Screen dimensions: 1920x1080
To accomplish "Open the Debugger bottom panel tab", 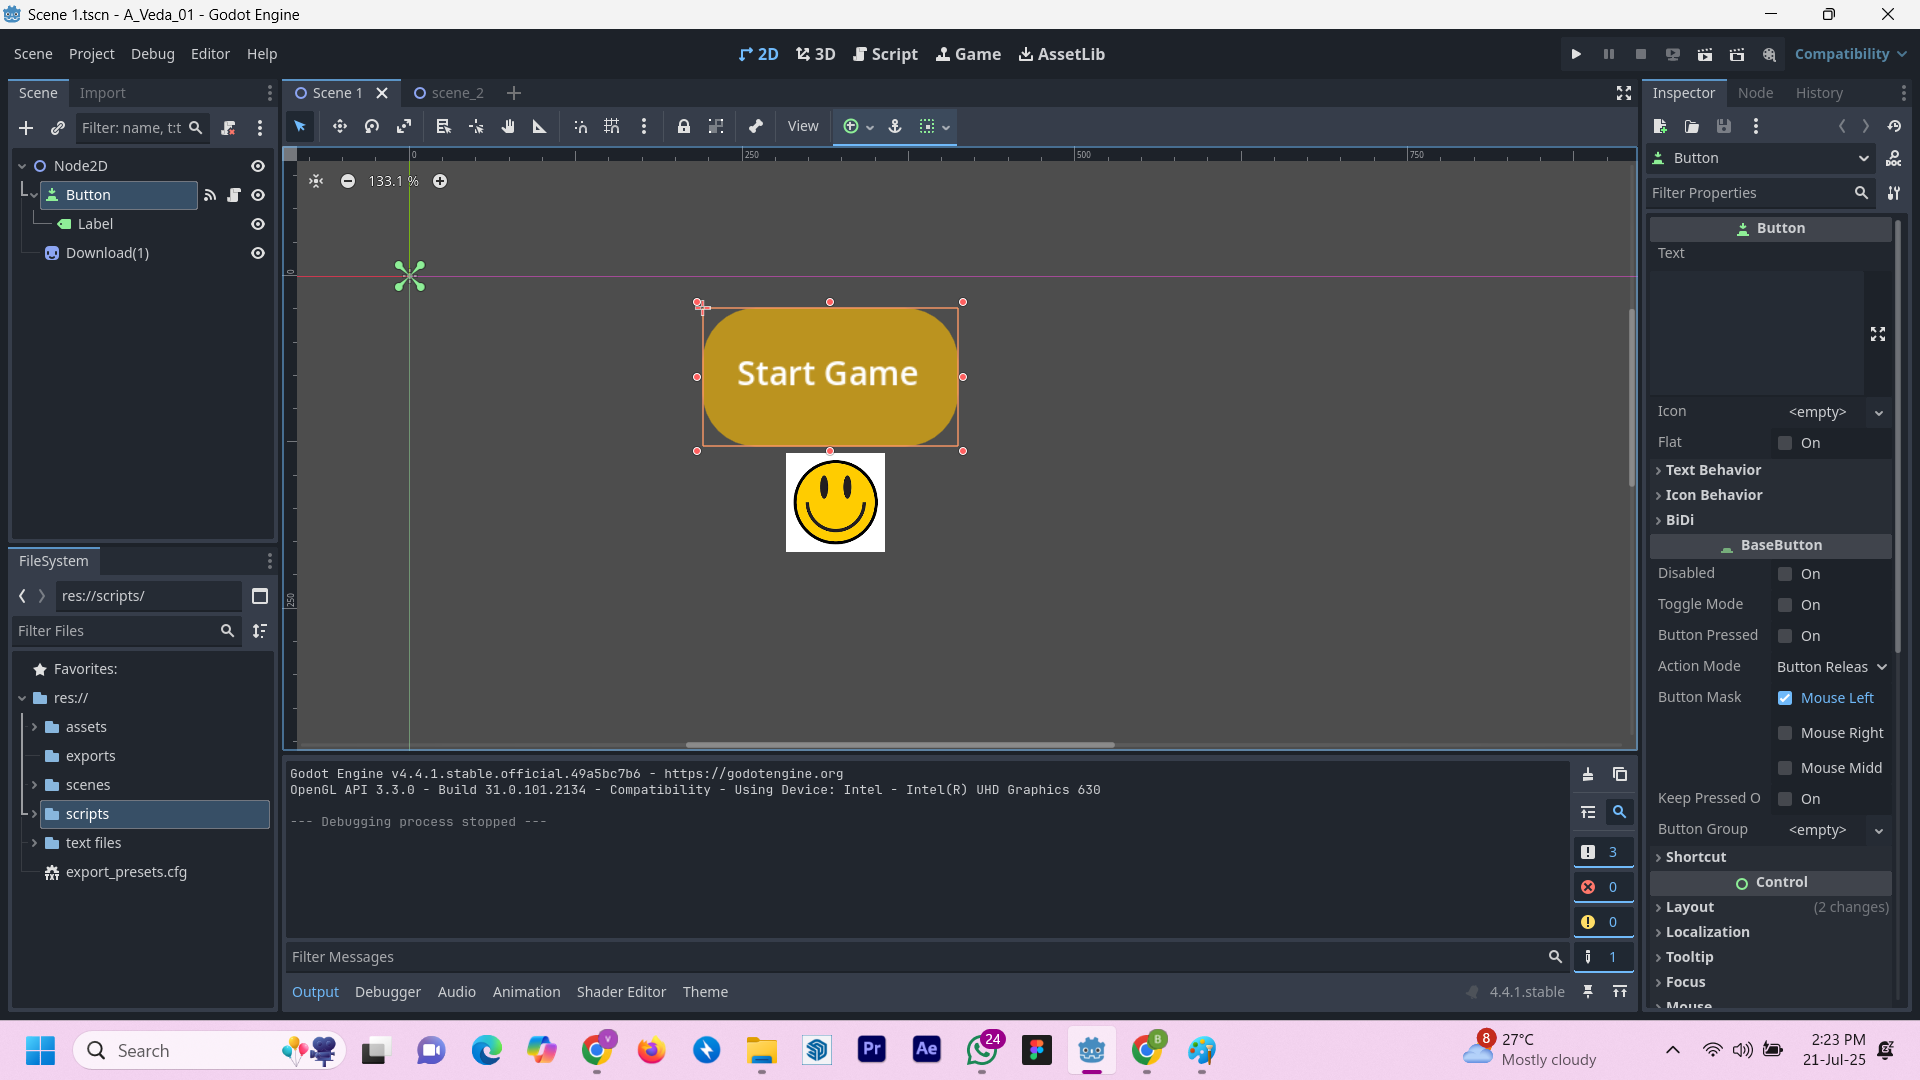I will click(388, 992).
